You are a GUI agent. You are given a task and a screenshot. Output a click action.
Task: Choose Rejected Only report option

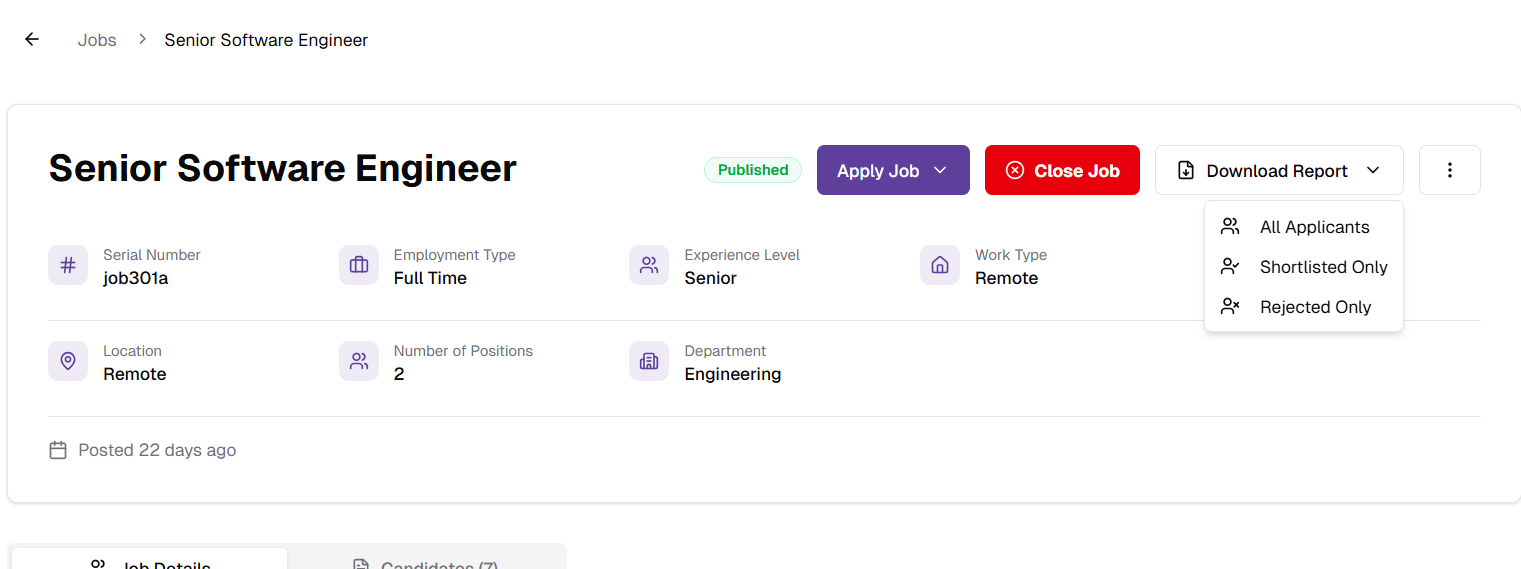coord(1315,307)
